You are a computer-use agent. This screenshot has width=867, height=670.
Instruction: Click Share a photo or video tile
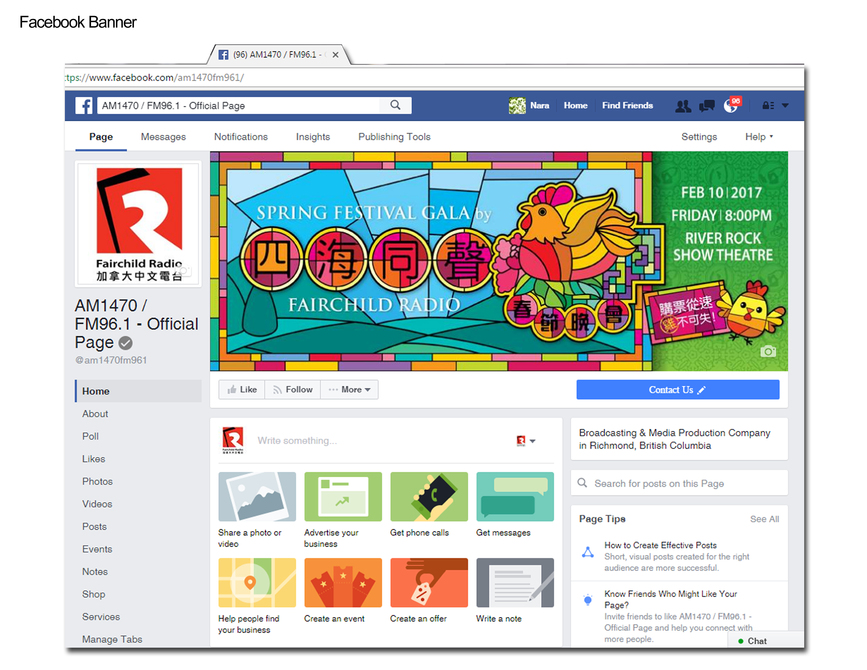coord(257,509)
